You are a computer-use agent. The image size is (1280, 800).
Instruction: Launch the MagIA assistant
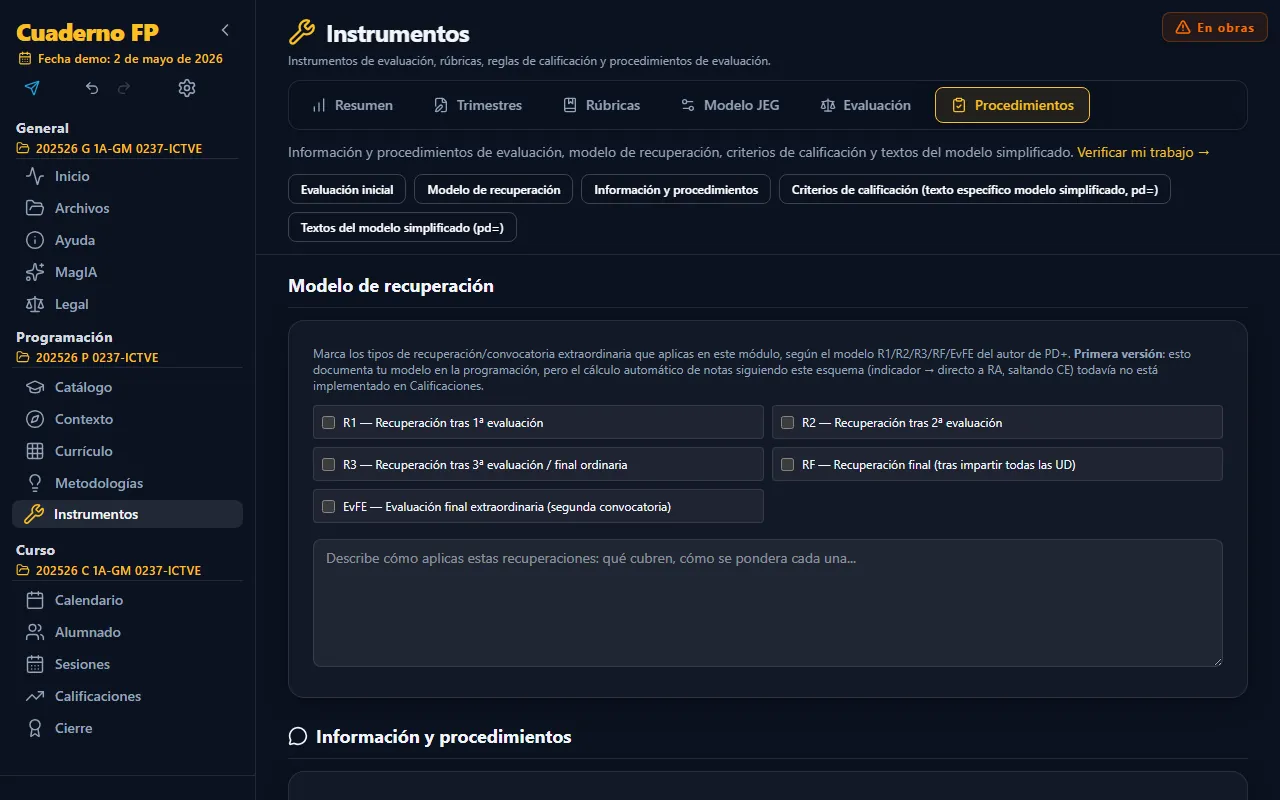128,272
